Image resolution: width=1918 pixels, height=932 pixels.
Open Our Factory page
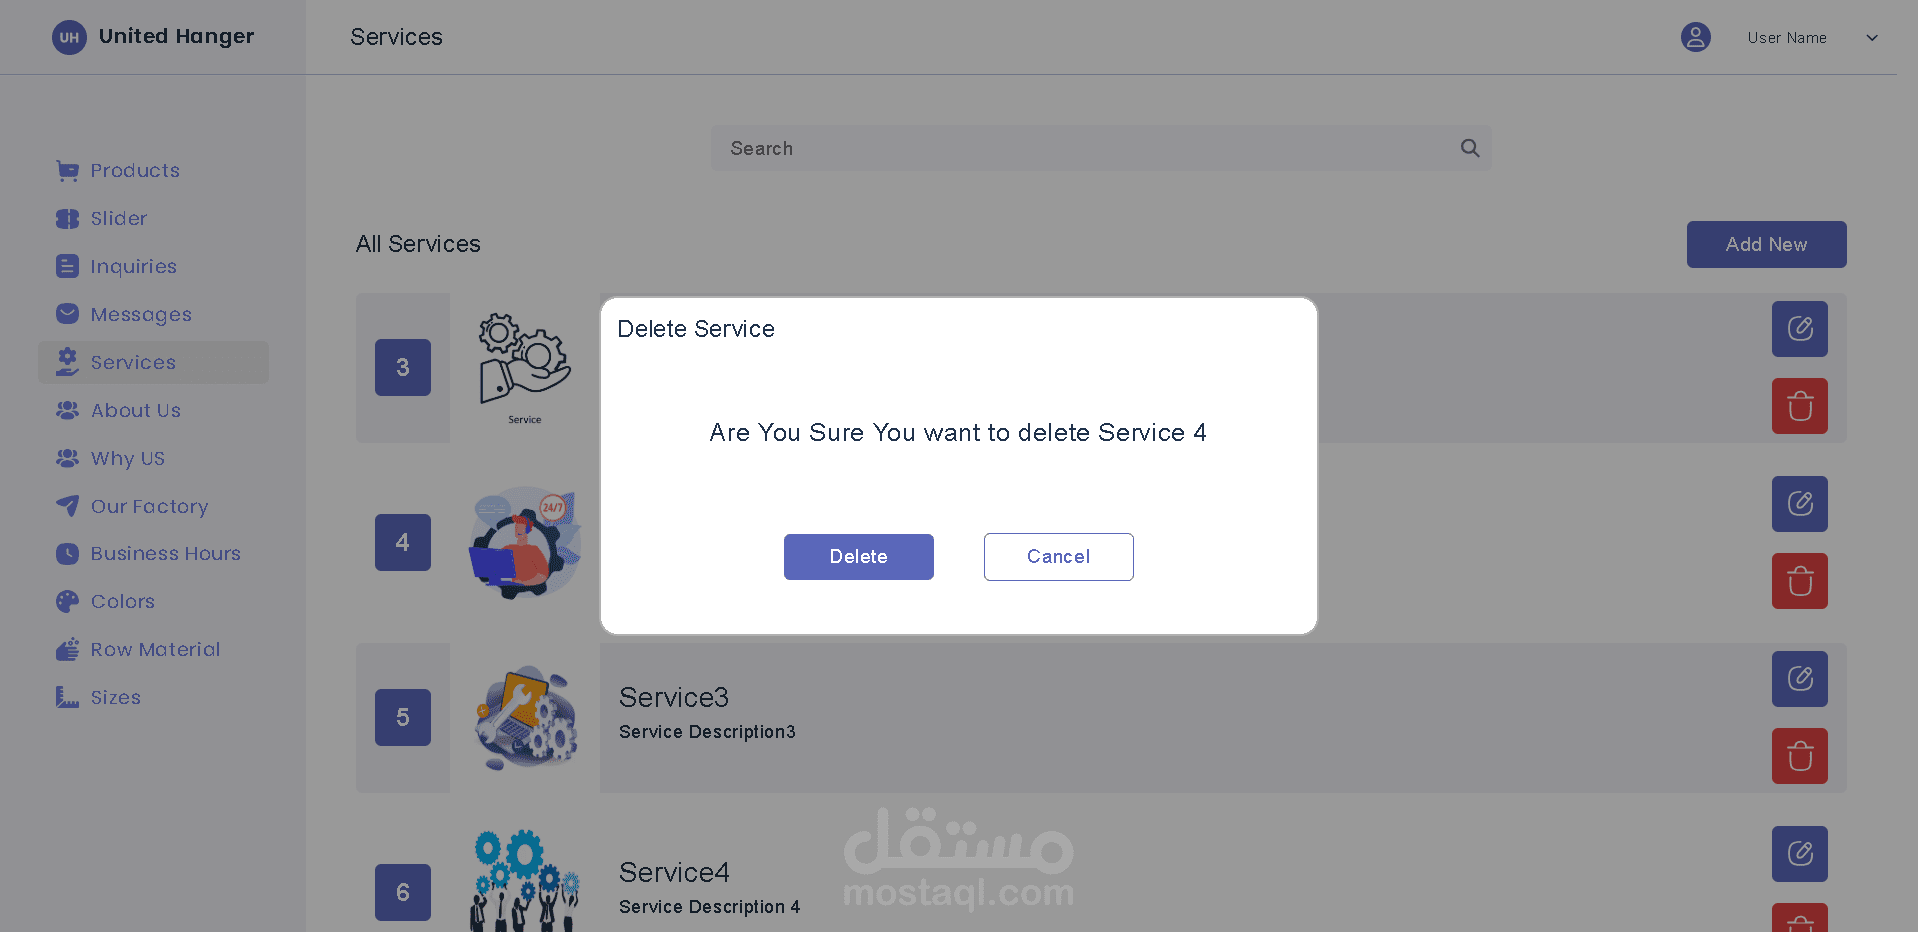tap(149, 507)
